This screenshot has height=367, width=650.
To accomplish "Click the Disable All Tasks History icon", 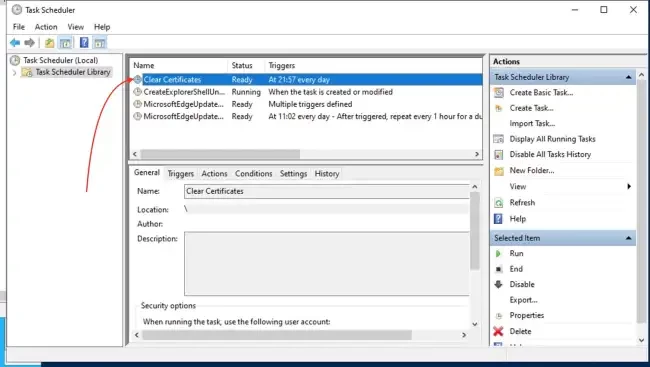I will click(499, 155).
